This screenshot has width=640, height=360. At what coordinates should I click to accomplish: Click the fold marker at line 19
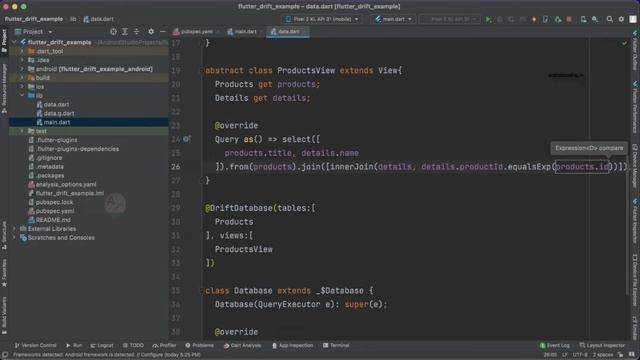pos(201,71)
